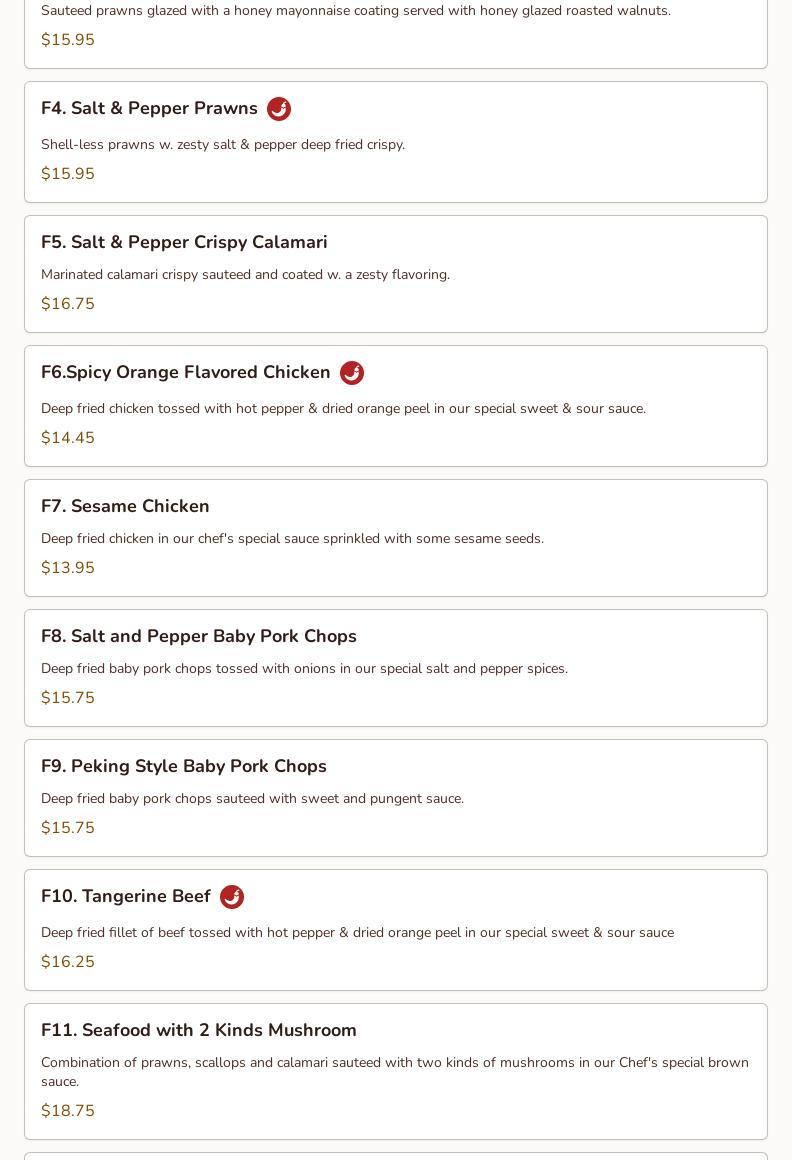Image resolution: width=792 pixels, height=1160 pixels.
Task: Select F10. Tangerine Beef title
Action: 126,896
